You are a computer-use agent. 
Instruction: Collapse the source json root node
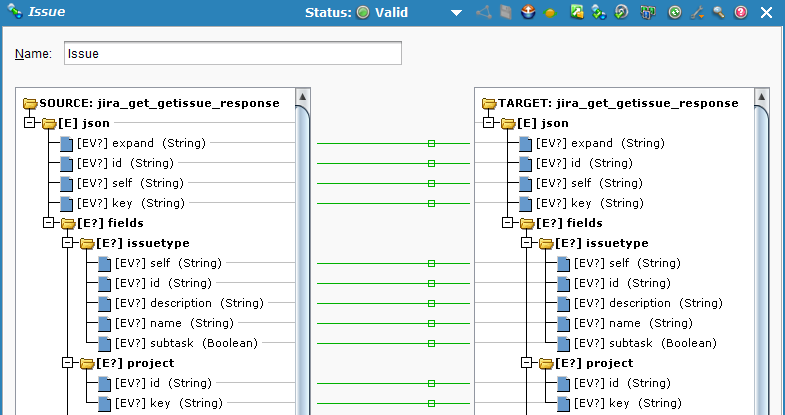coord(29,123)
